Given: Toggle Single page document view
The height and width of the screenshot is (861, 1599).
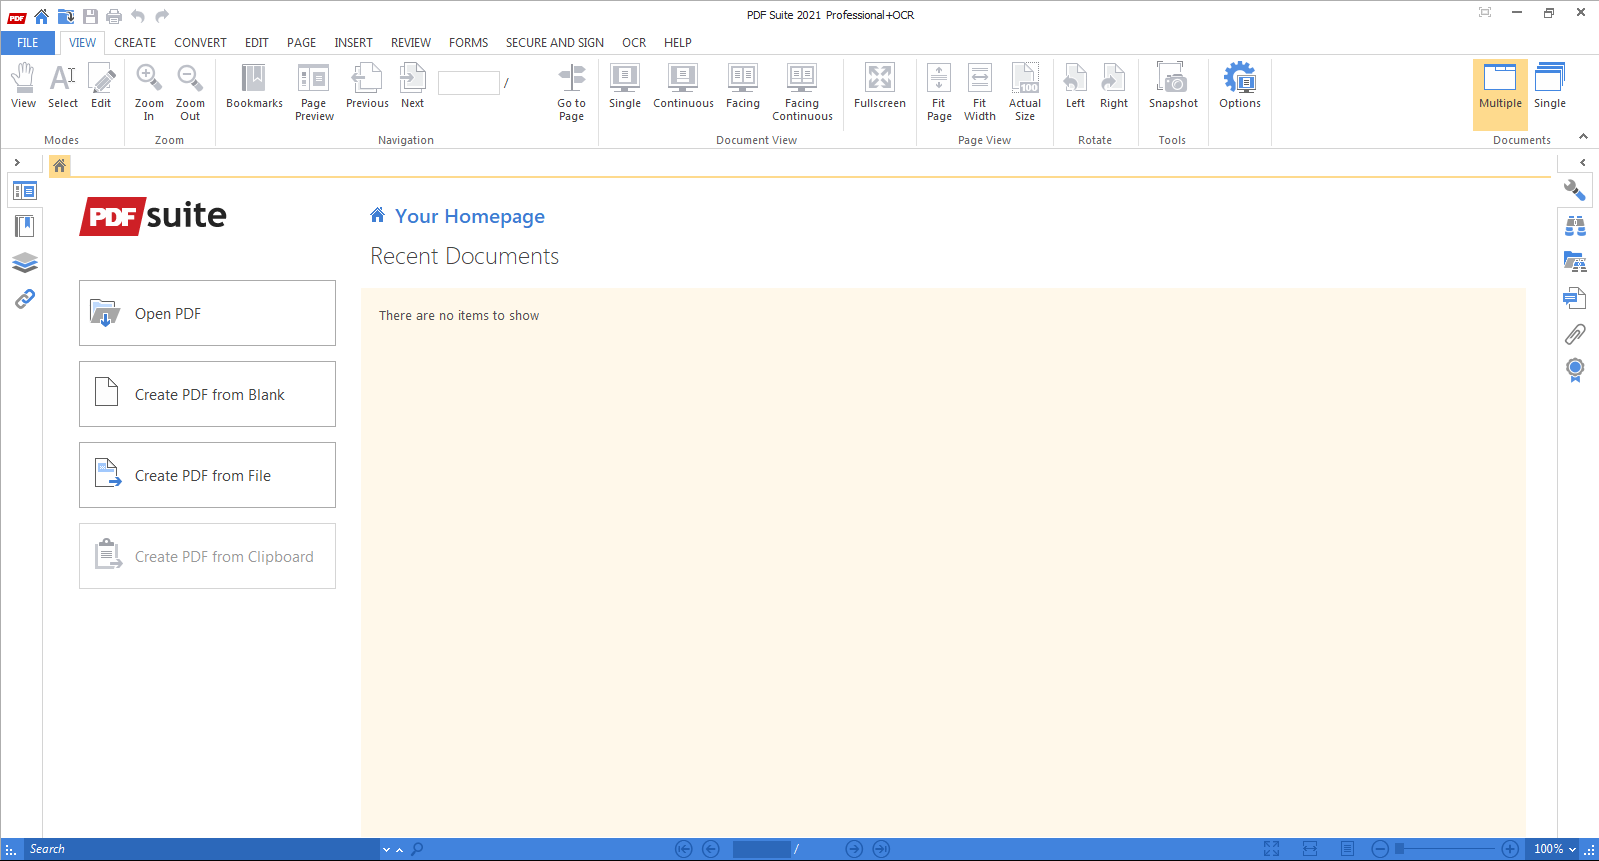Looking at the screenshot, I should (625, 86).
